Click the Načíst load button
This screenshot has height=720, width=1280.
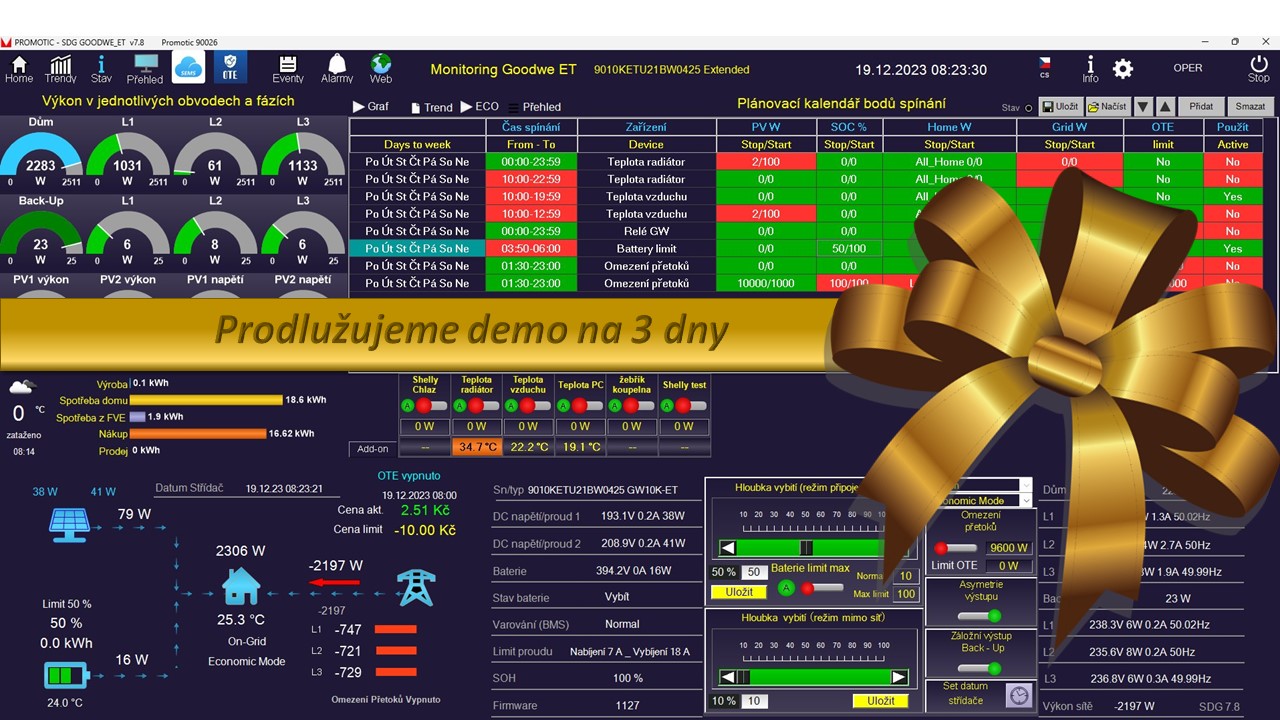[x=1107, y=106]
